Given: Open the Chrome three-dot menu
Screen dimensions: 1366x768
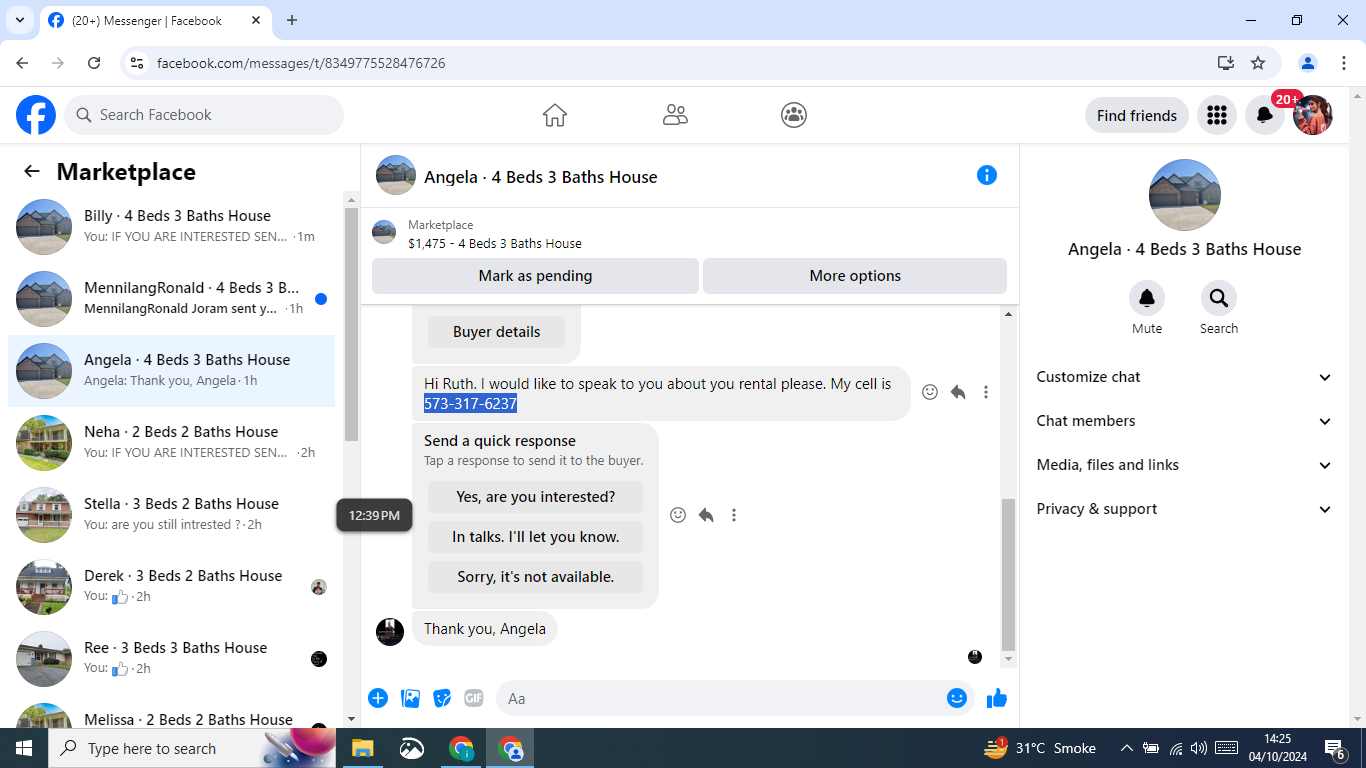Looking at the screenshot, I should click(1344, 63).
